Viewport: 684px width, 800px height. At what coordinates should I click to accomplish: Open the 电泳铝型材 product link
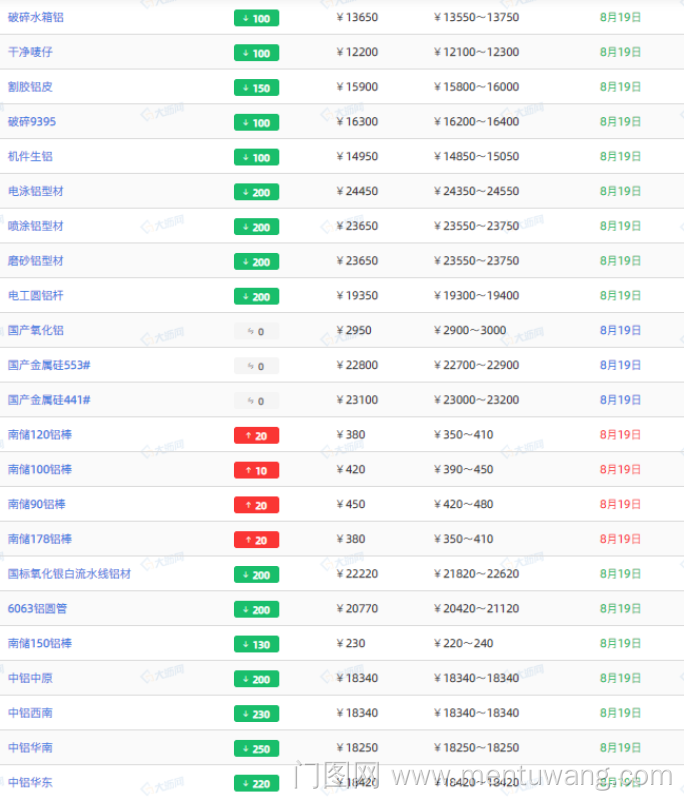pos(36,191)
